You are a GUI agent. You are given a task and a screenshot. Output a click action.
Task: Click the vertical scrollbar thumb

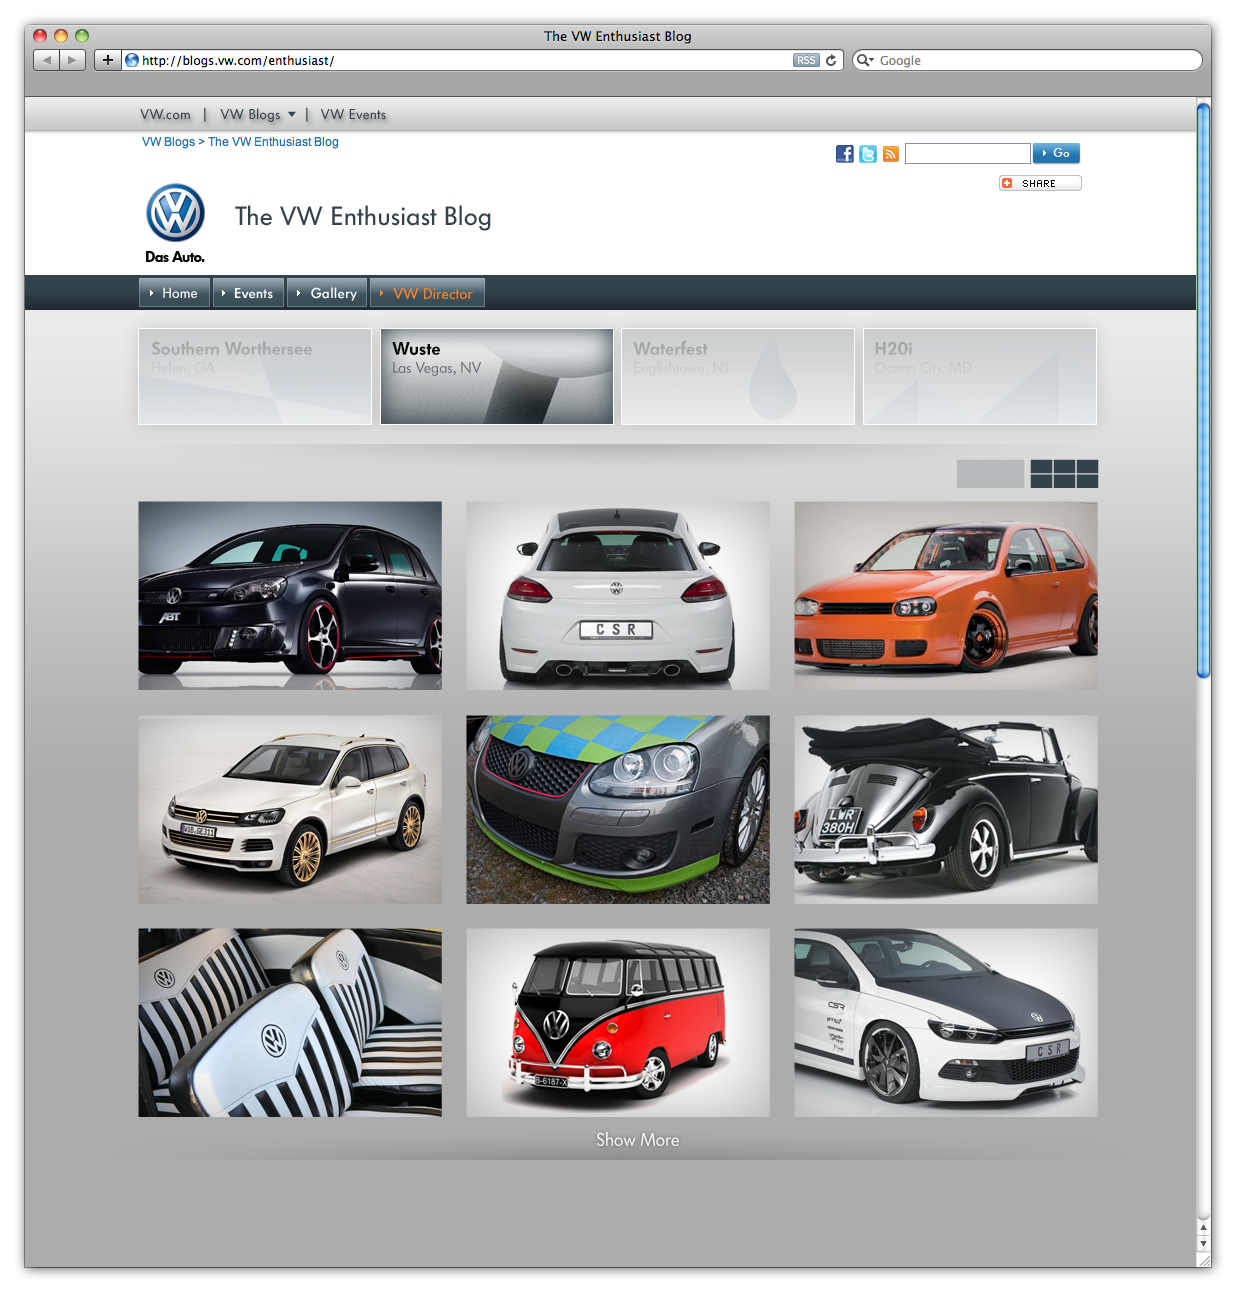point(1203,390)
